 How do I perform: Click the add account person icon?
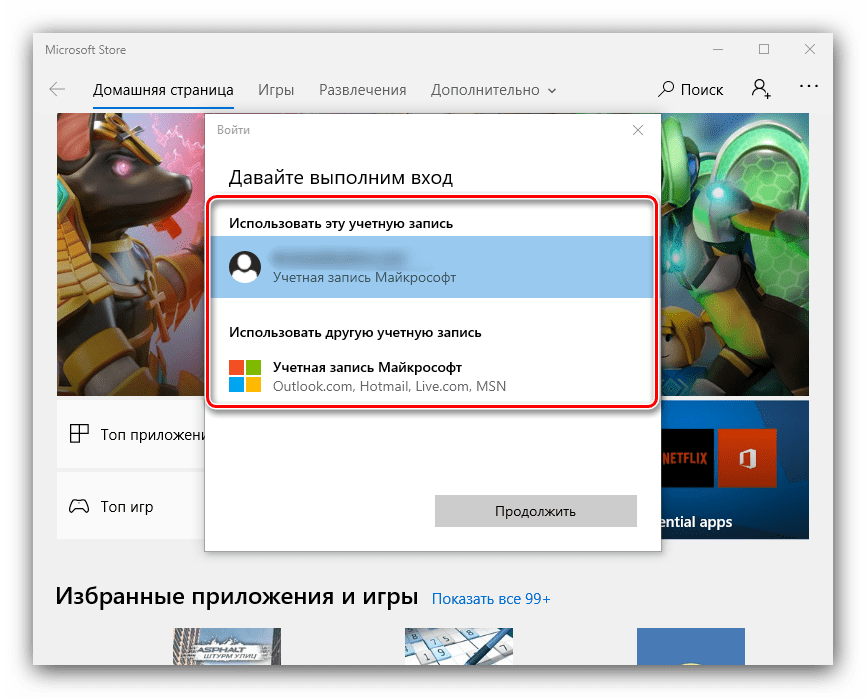coord(761,89)
